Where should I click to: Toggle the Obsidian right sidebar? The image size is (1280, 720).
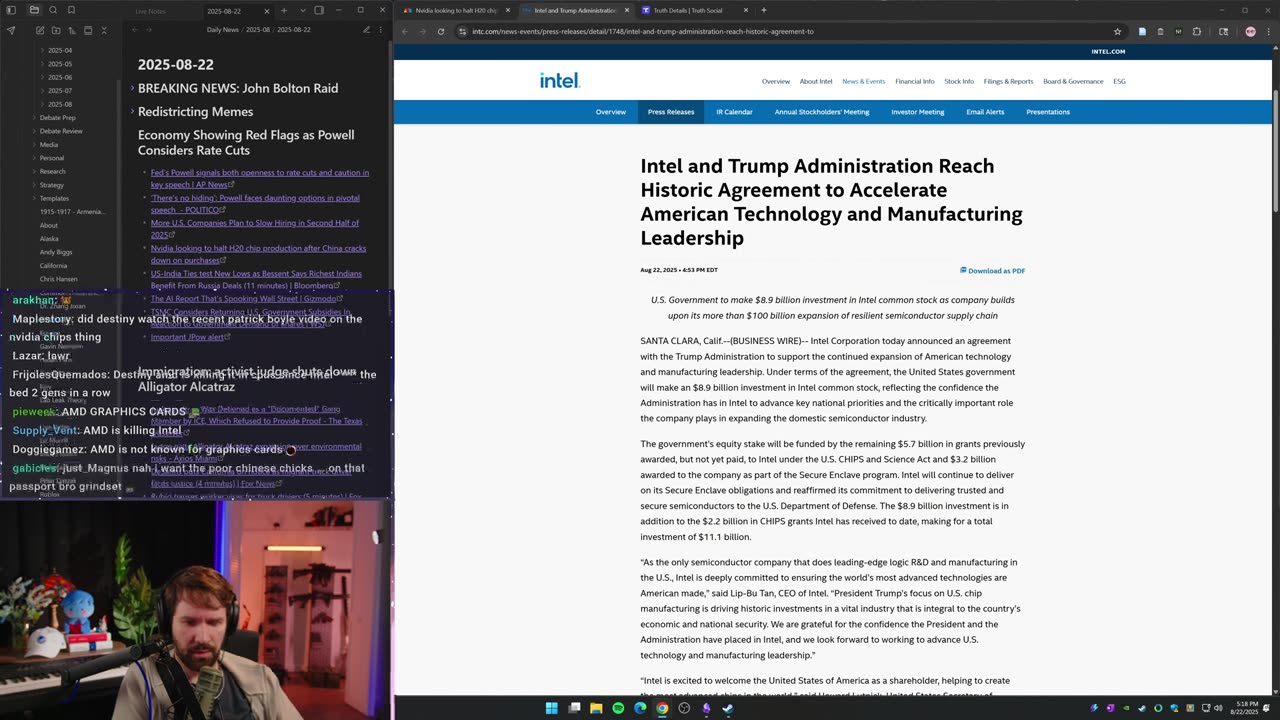point(319,10)
